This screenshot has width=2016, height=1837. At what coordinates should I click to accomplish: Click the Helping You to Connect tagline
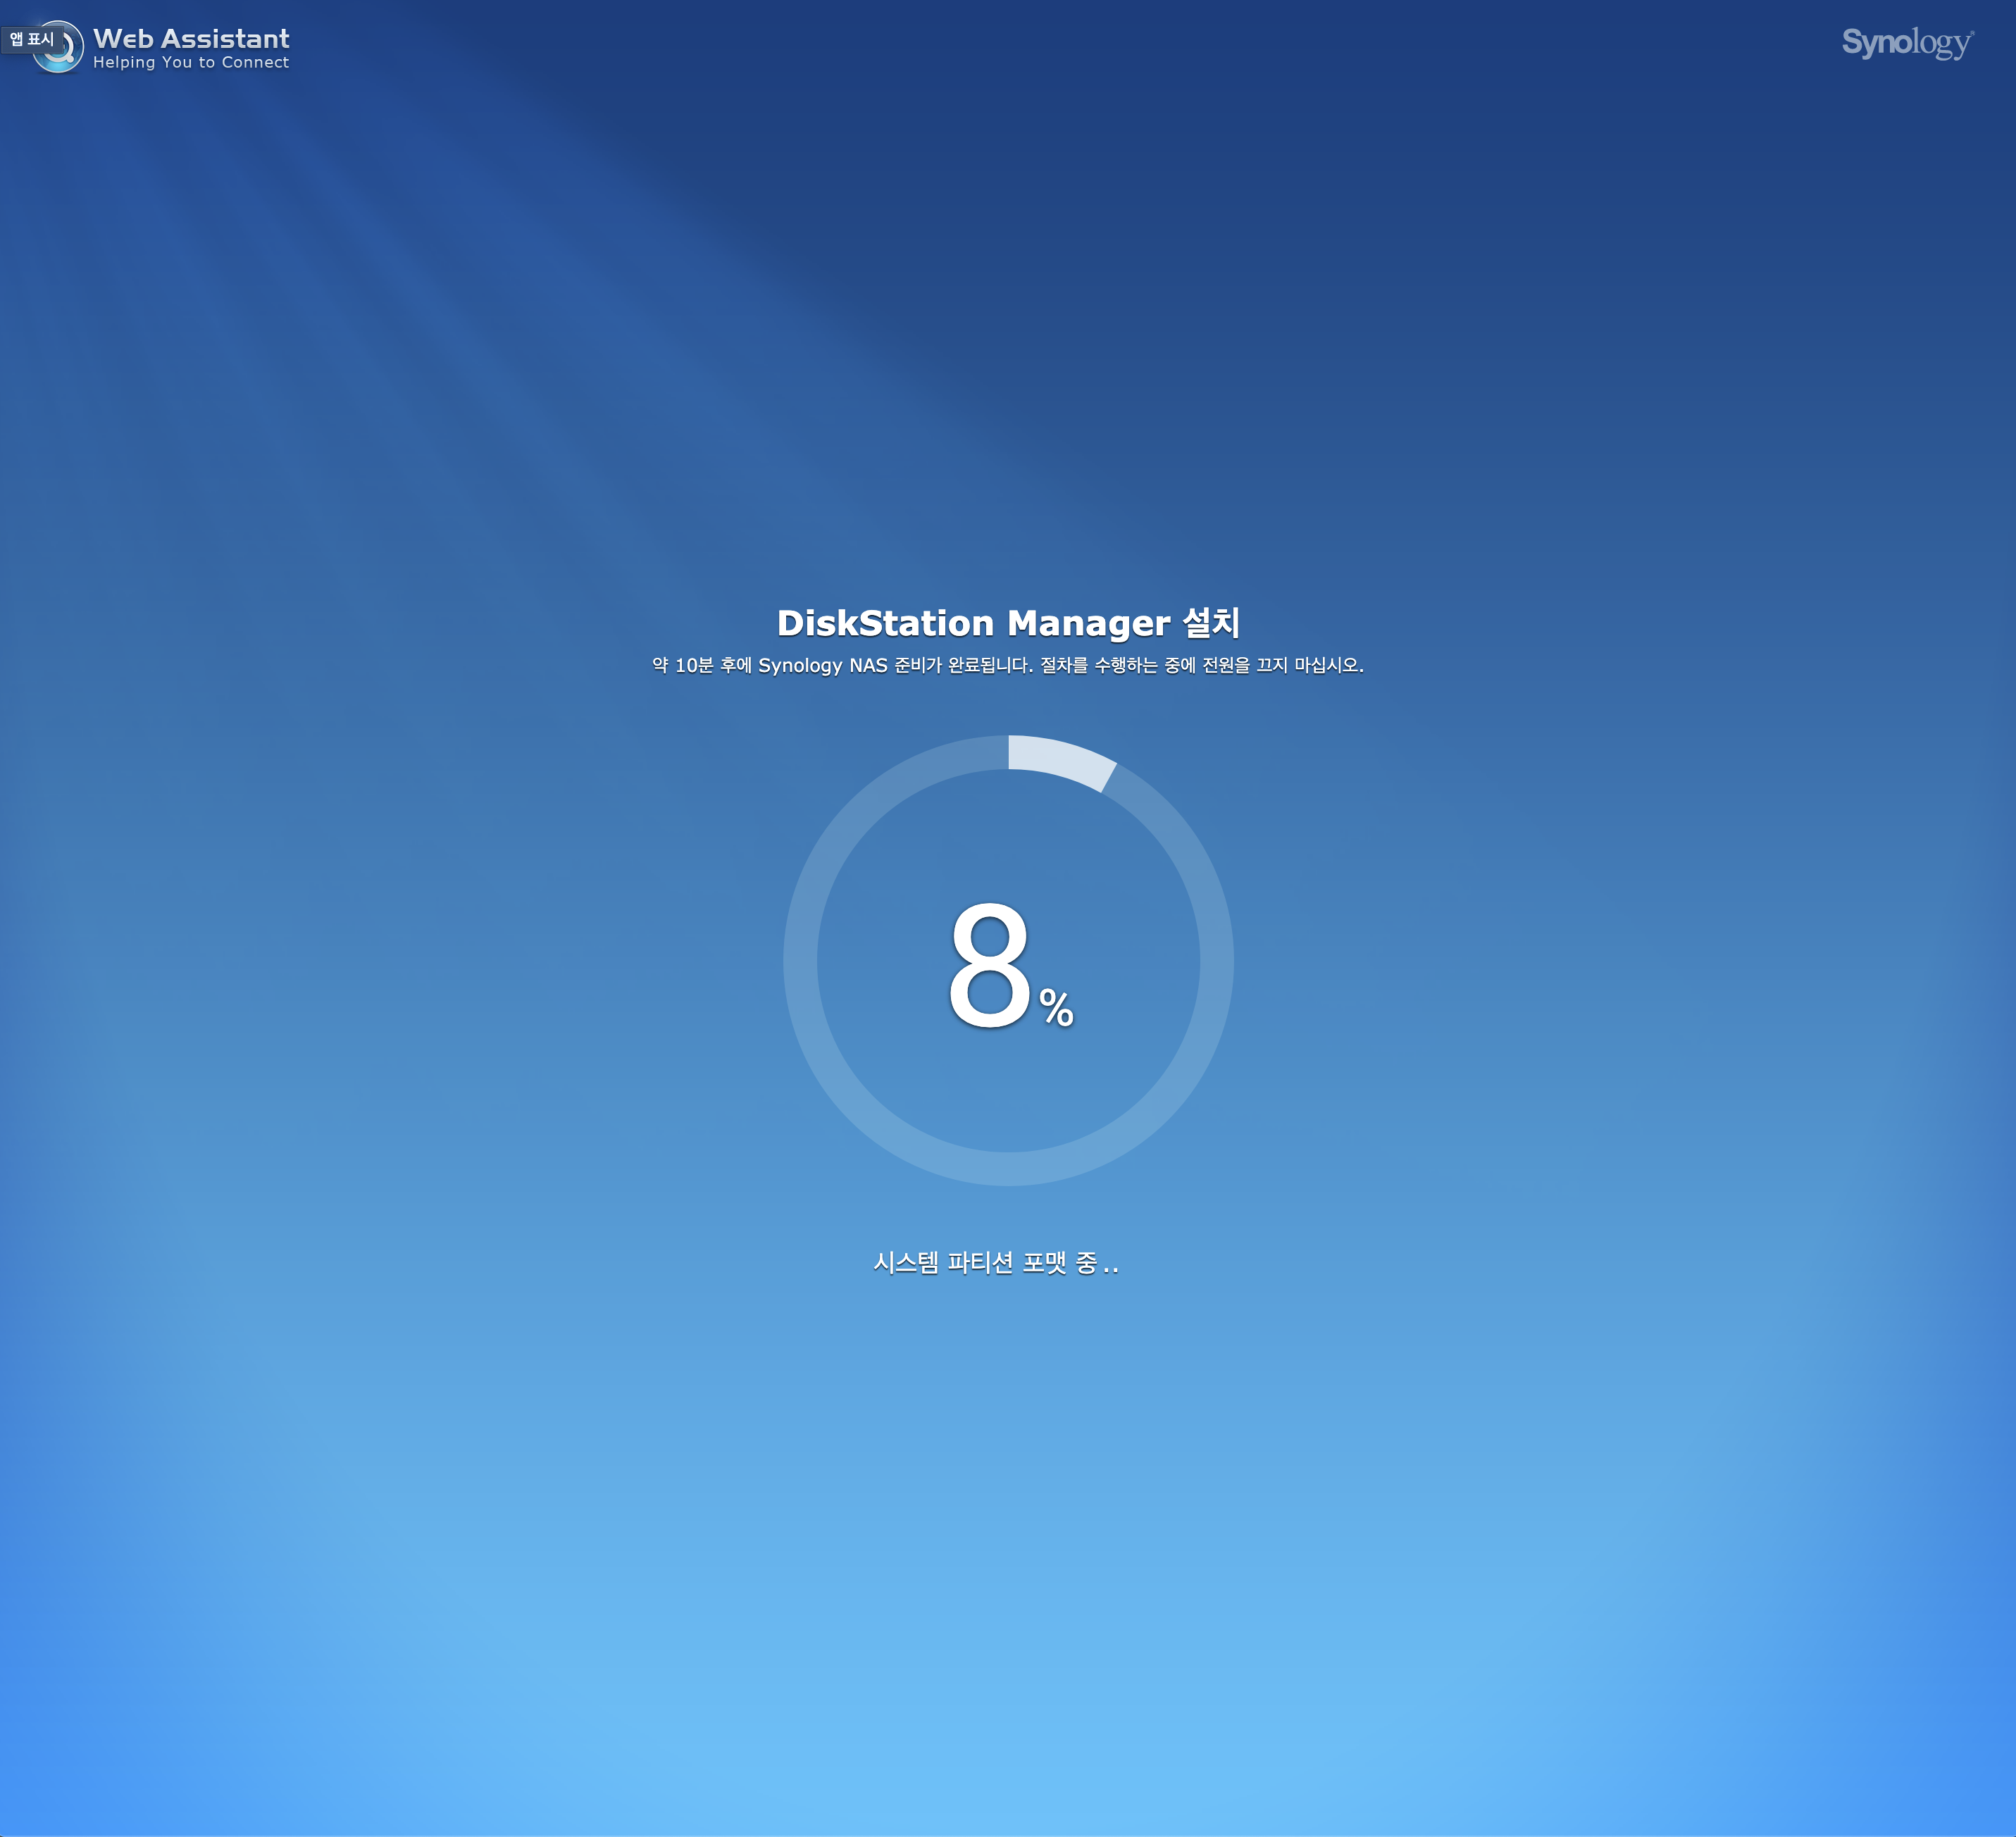click(x=191, y=63)
